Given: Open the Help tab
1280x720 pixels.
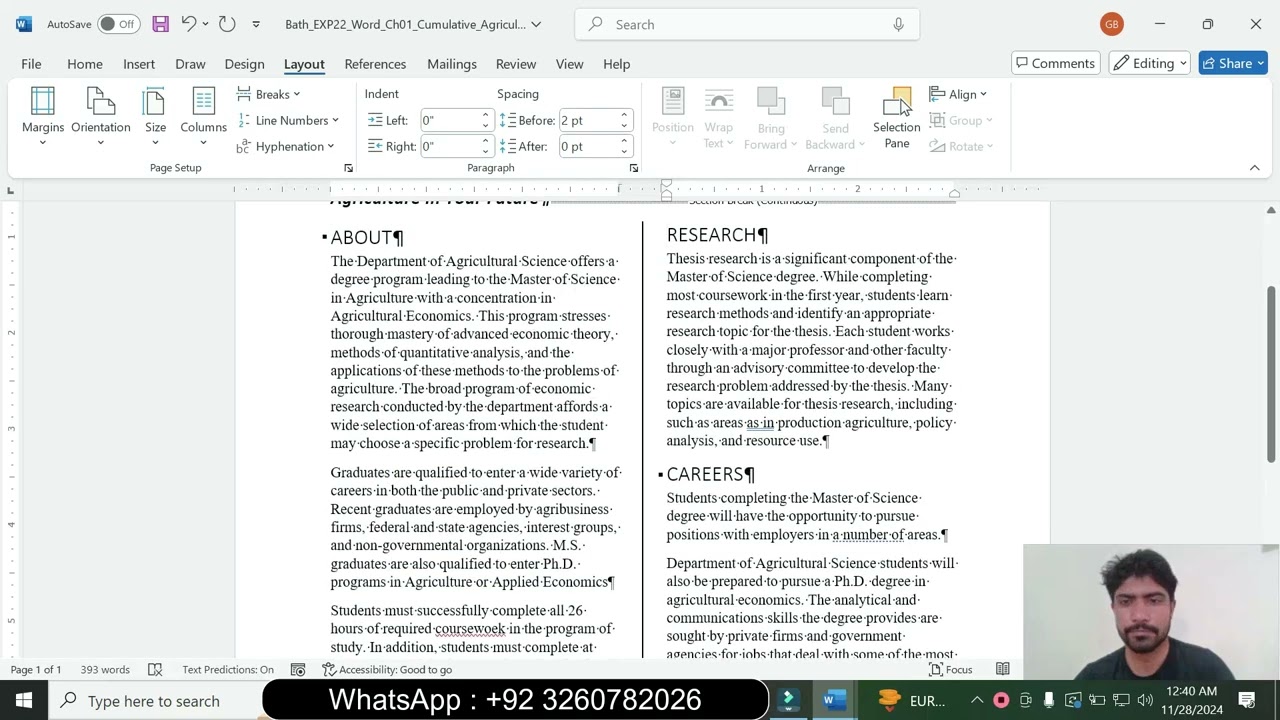Looking at the screenshot, I should 616,64.
